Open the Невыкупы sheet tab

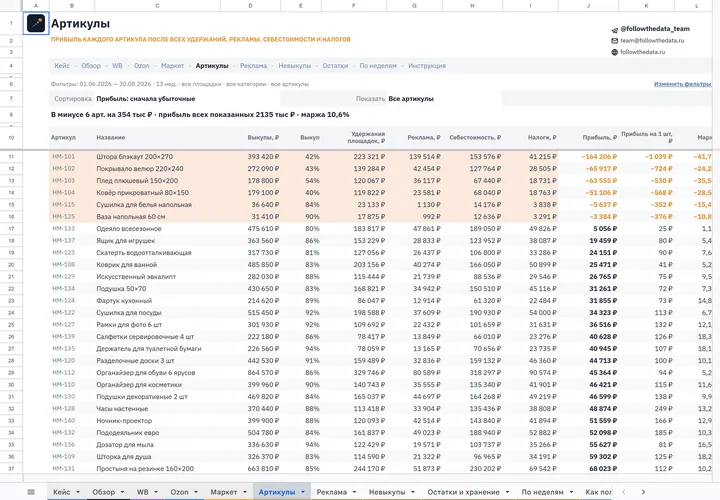pyautogui.click(x=387, y=492)
